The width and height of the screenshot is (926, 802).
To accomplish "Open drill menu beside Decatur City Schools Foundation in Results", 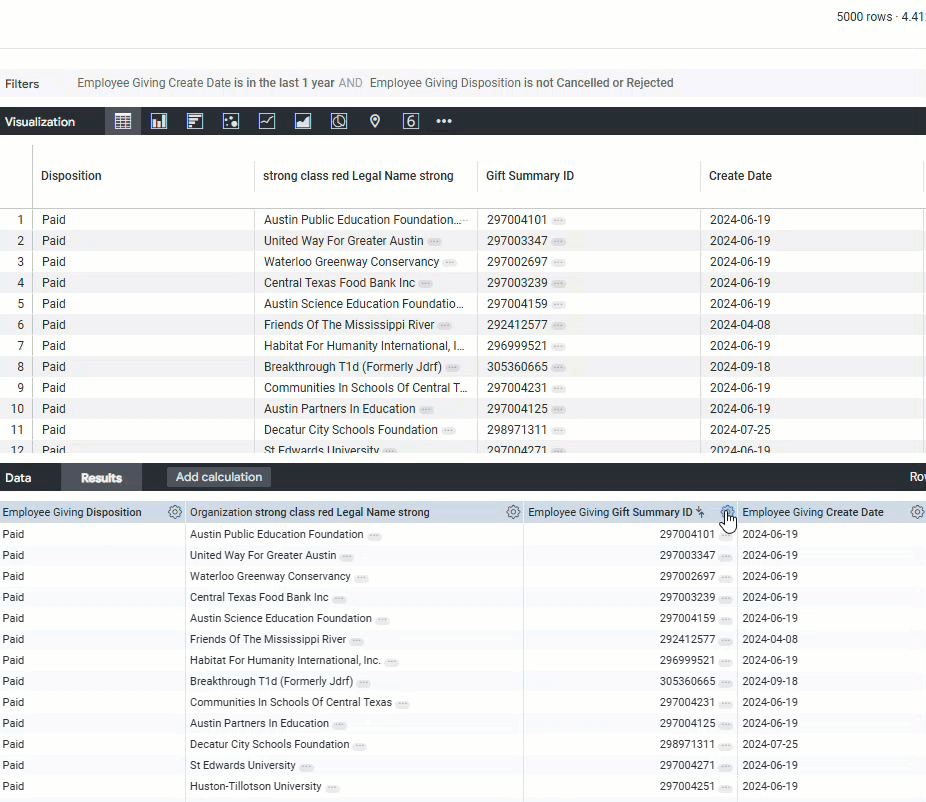I will point(360,746).
